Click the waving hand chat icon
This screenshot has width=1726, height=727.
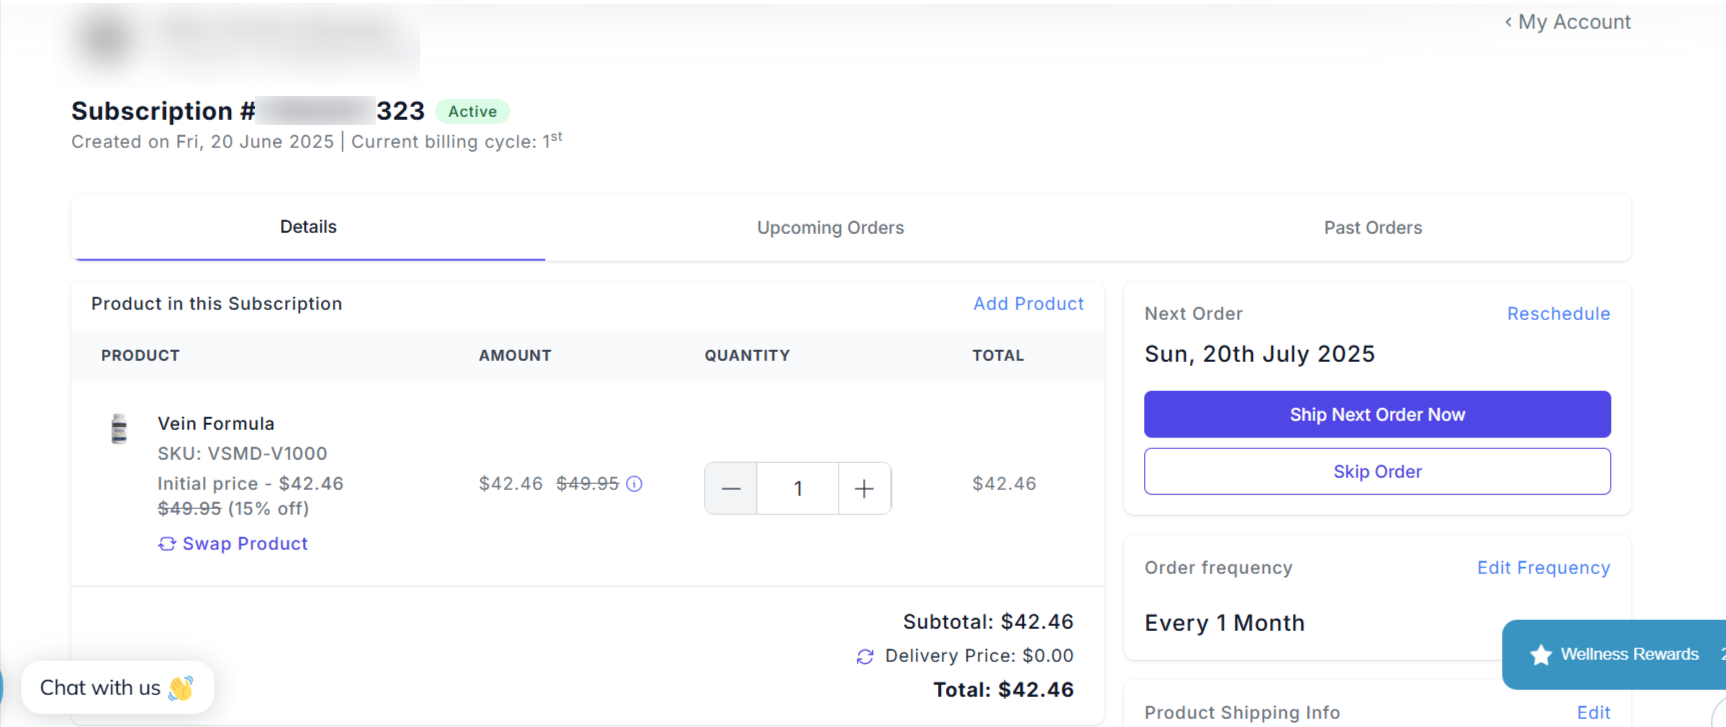(181, 688)
